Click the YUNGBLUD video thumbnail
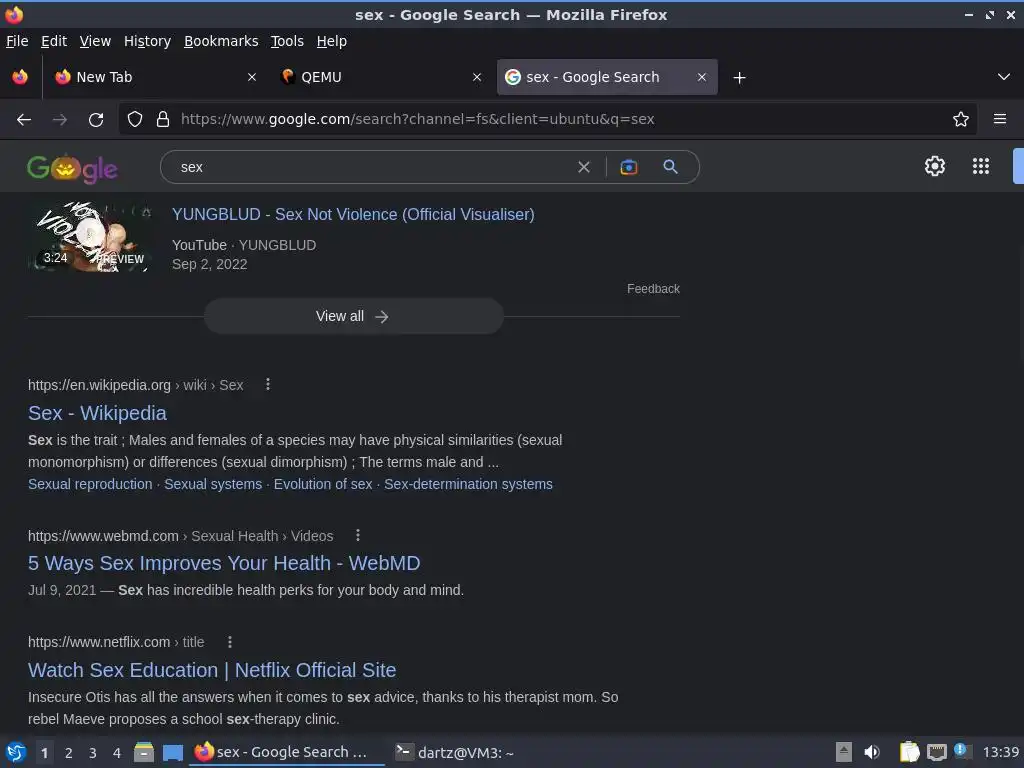 [90, 236]
